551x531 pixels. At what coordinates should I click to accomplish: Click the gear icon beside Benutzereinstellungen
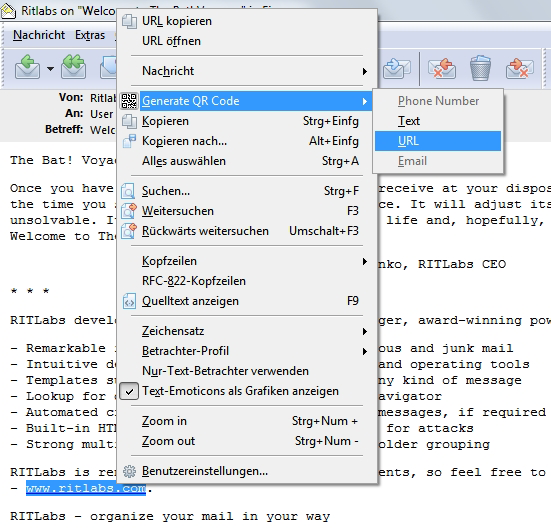[x=129, y=471]
